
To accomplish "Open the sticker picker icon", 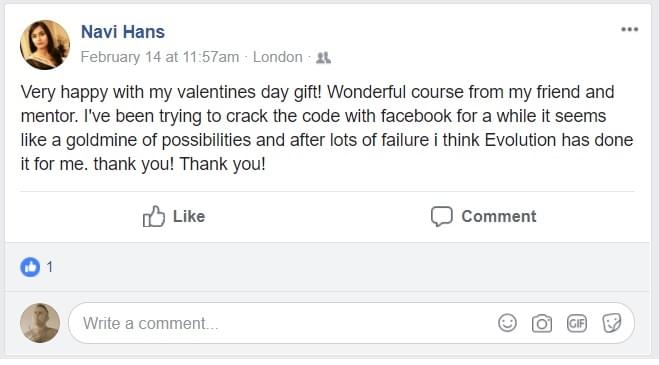I will point(612,323).
